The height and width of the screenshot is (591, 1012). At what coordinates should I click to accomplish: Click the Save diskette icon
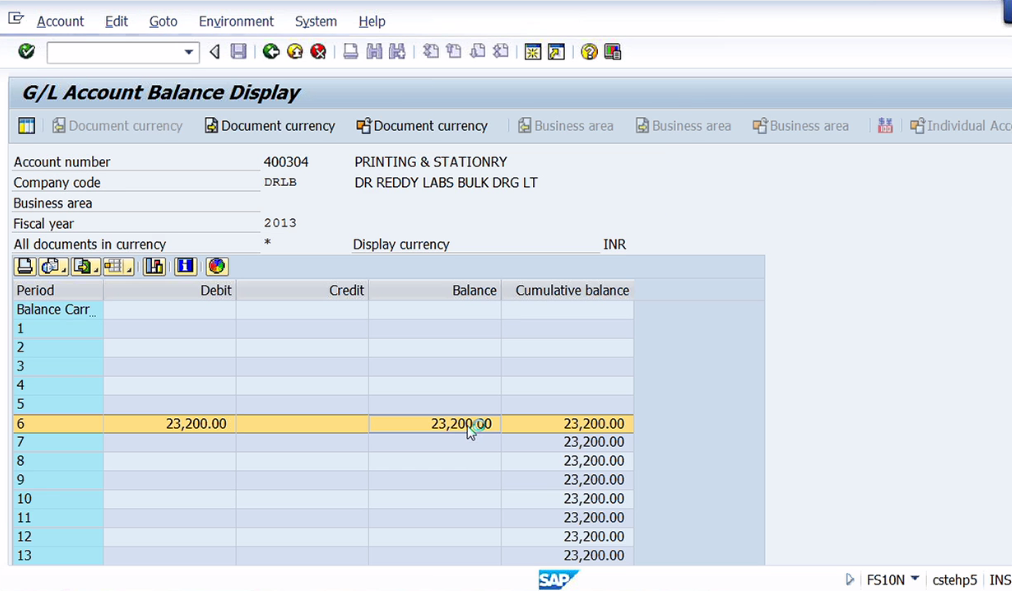(x=238, y=52)
